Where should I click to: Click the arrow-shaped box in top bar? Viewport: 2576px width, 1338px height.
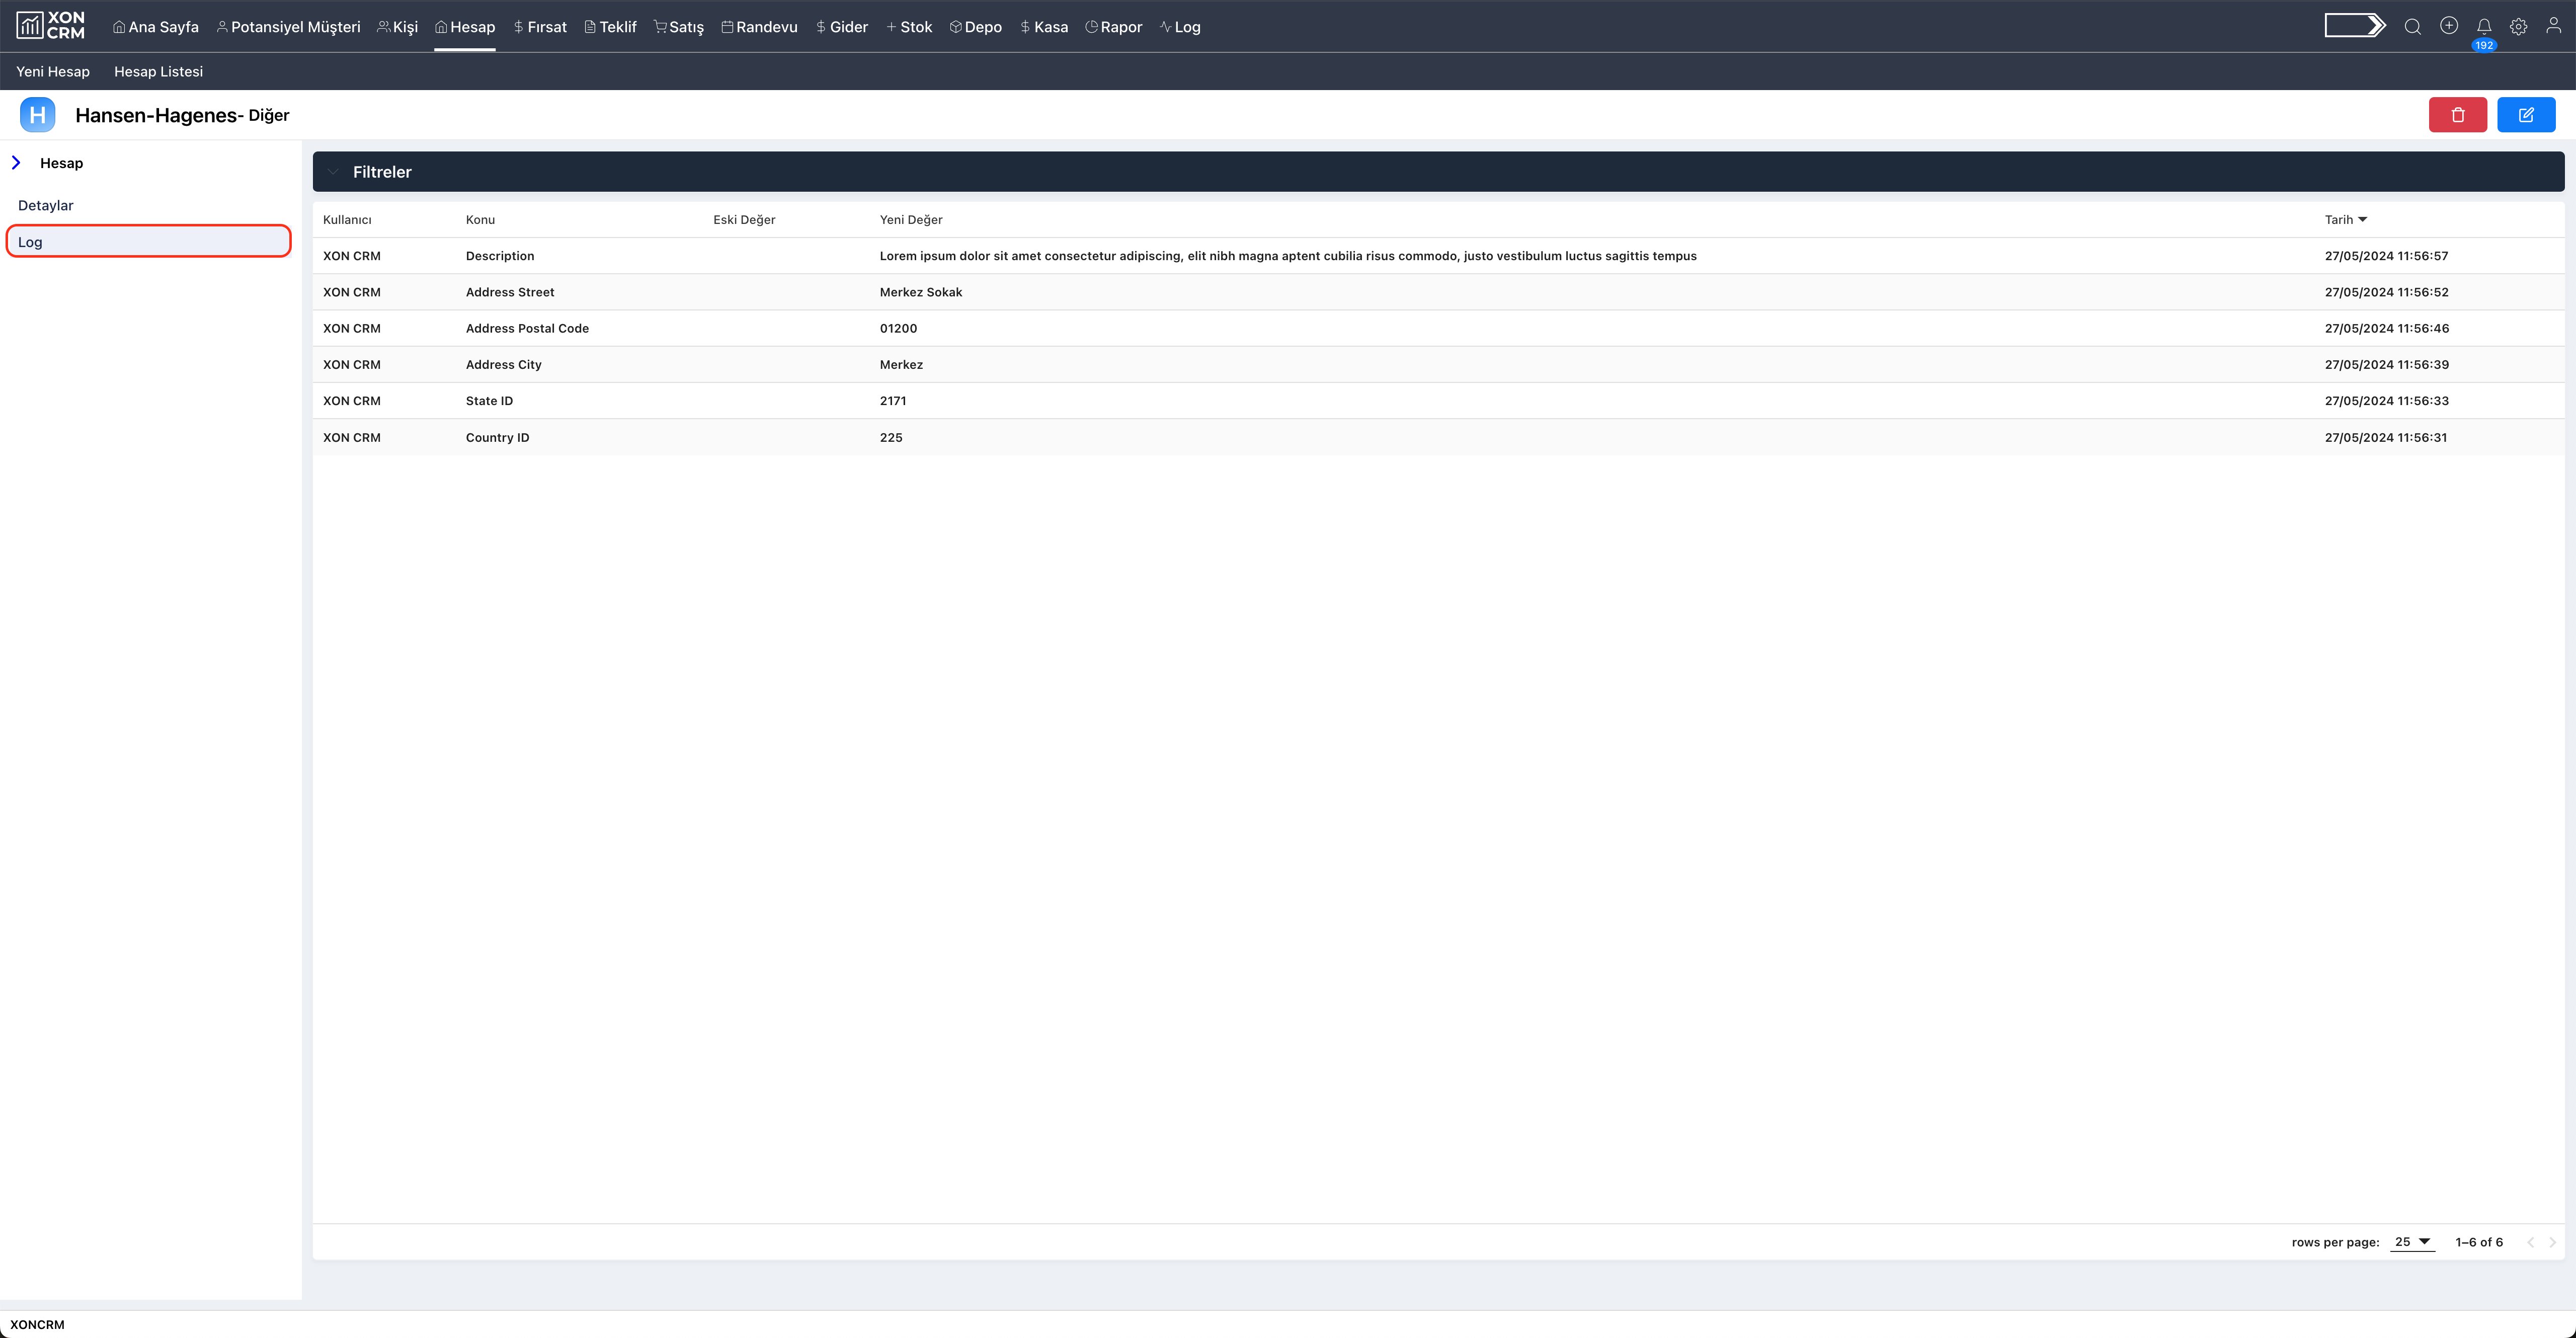(2355, 26)
